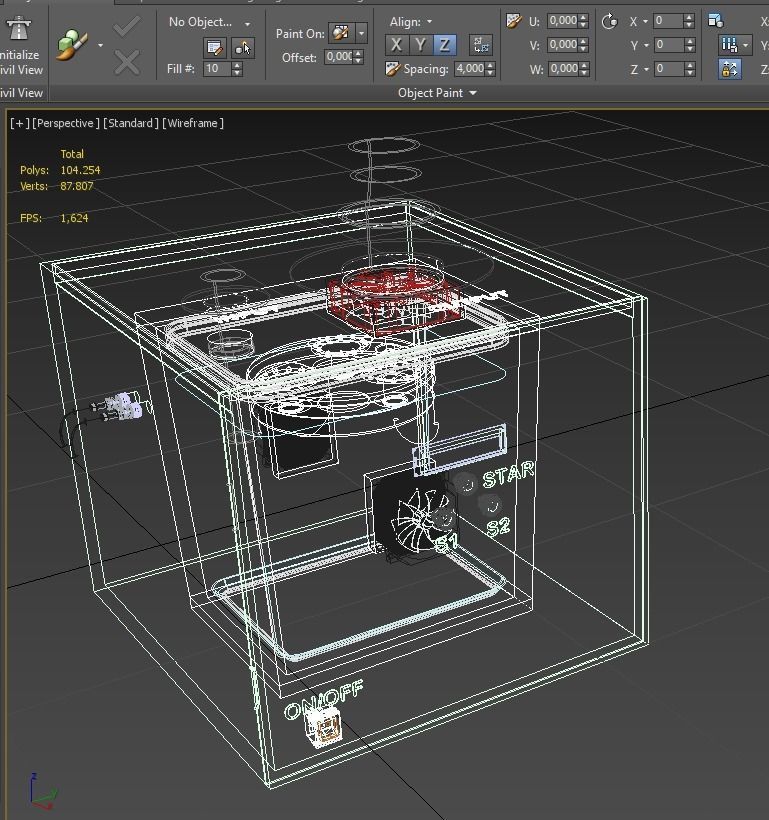Open the Paint Objects brush flyout arrow

tap(100, 45)
